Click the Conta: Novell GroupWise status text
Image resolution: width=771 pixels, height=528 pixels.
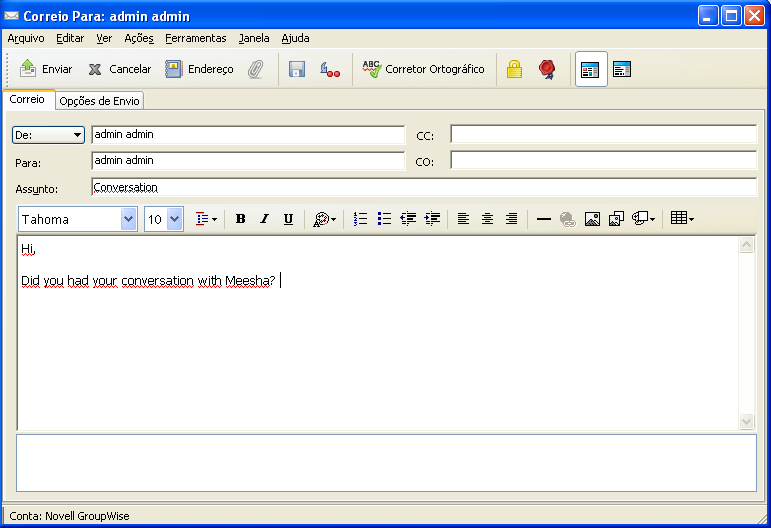[69, 516]
